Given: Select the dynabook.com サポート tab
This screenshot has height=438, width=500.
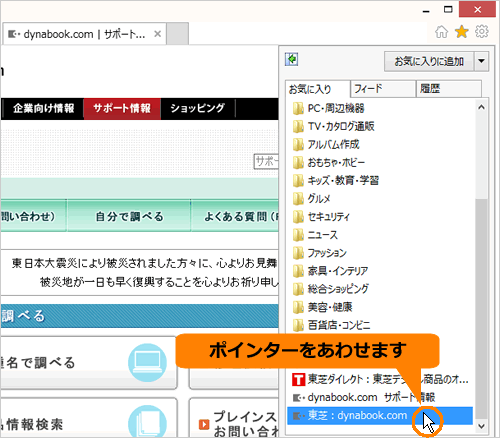Looking at the screenshot, I should pos(84,34).
